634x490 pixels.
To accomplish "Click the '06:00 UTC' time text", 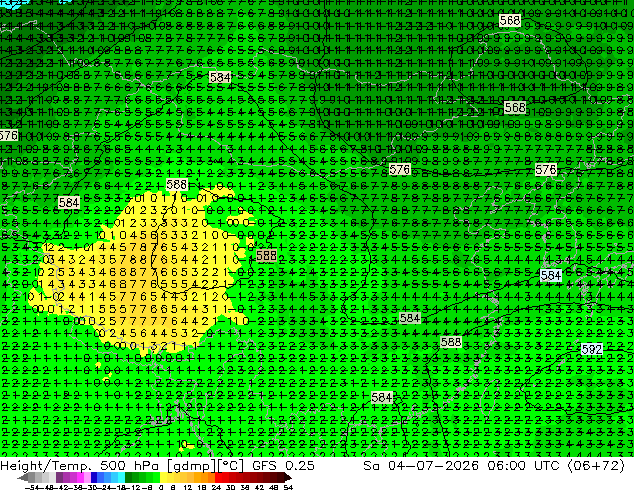I will click(523, 466).
